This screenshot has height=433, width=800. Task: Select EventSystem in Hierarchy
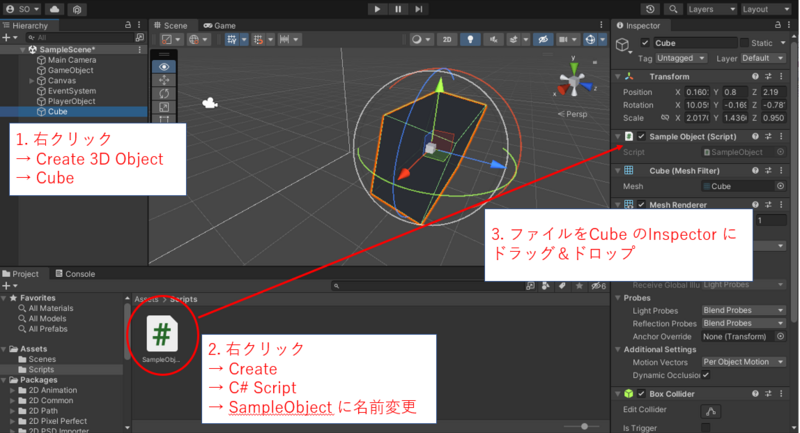click(72, 91)
